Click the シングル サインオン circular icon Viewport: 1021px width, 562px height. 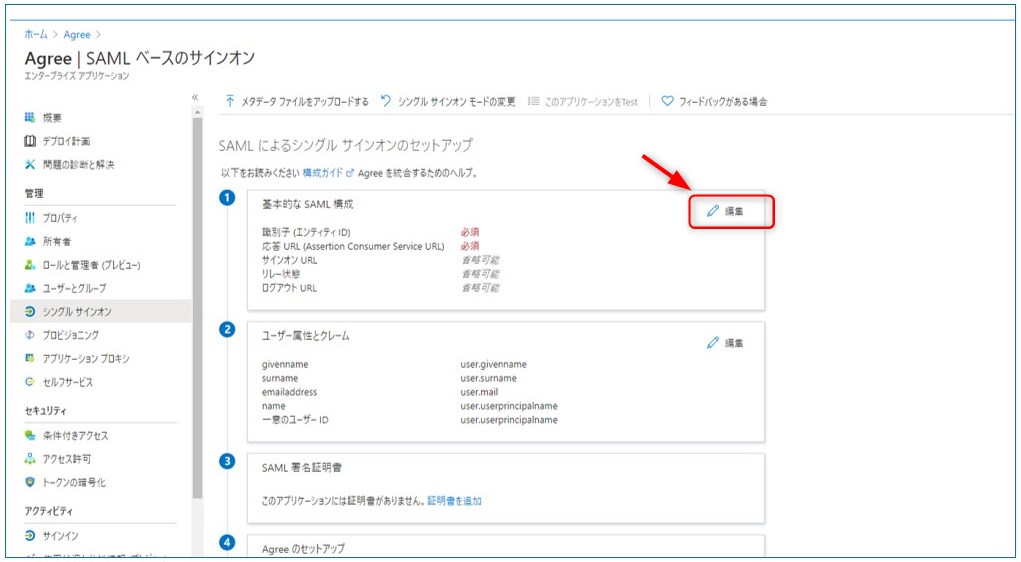click(x=29, y=312)
